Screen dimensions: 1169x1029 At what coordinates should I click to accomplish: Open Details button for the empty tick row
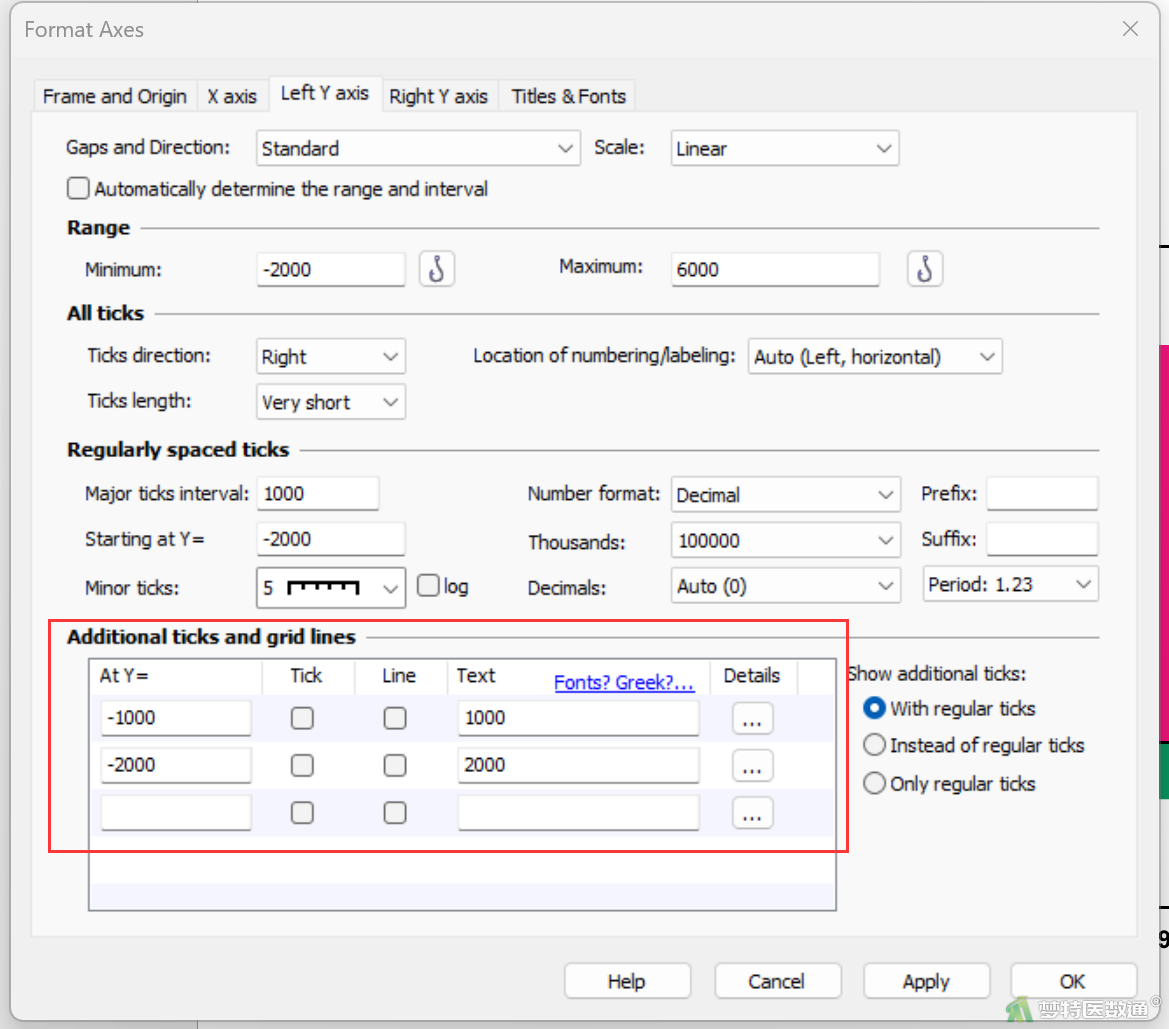(x=752, y=813)
